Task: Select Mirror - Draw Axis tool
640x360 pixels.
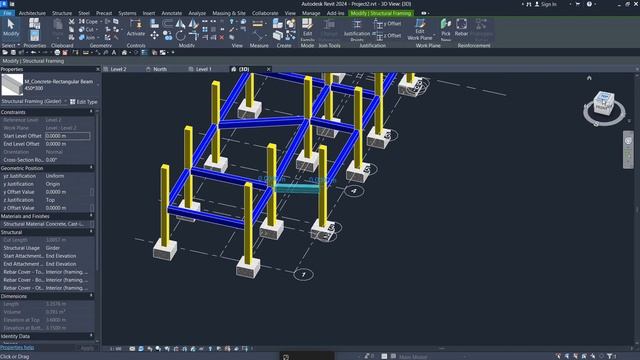Action: click(x=193, y=23)
